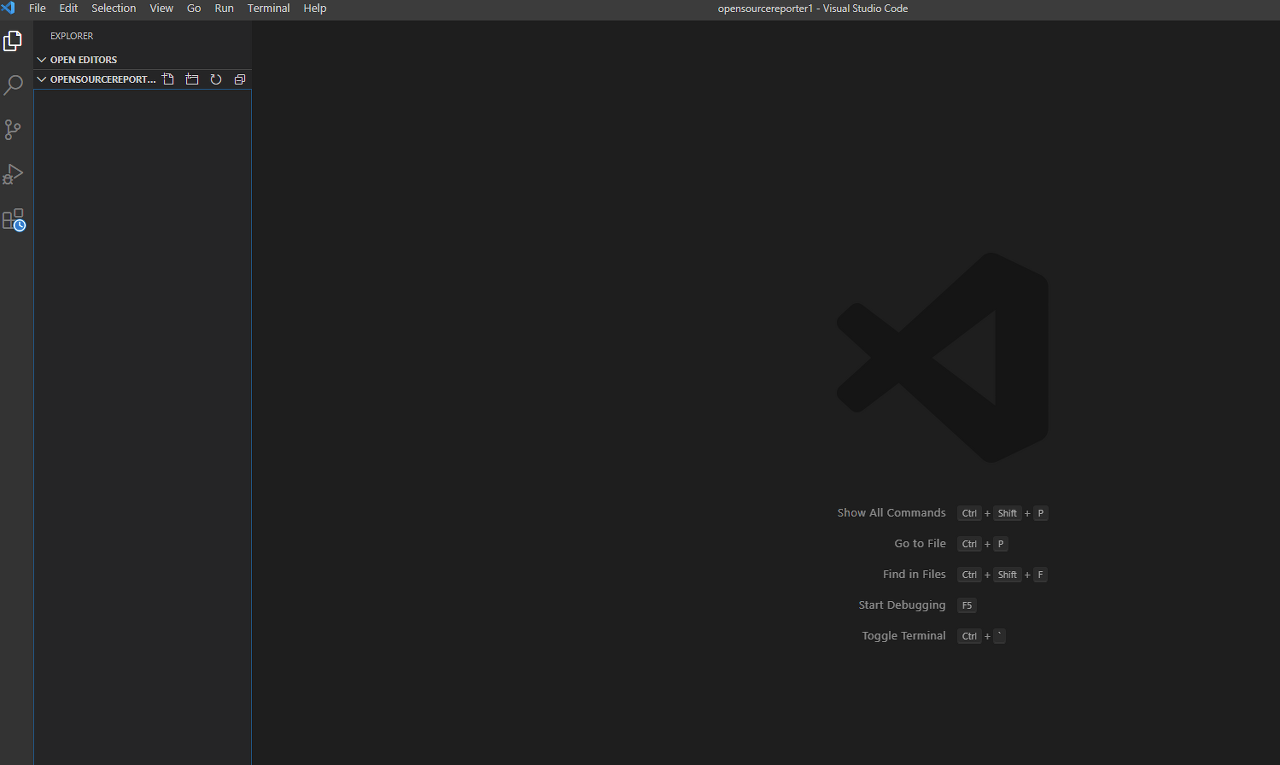1280x765 pixels.
Task: Click the VS Code logo in title bar
Action: [x=8, y=8]
